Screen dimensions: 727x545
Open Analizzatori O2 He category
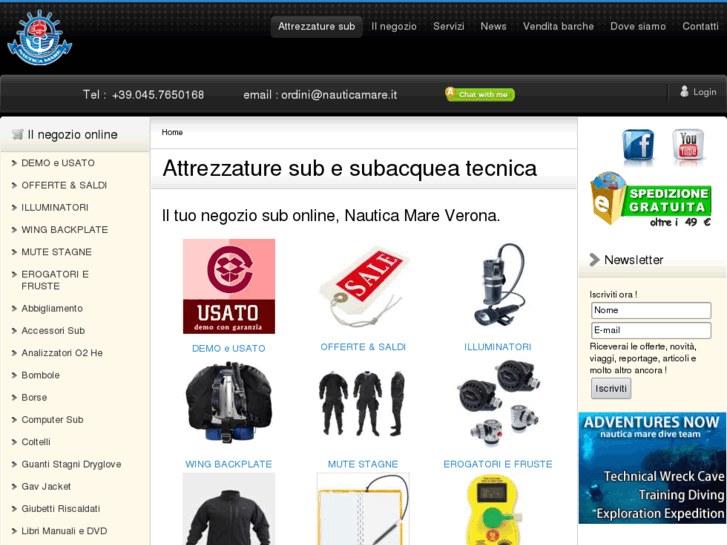click(x=62, y=353)
